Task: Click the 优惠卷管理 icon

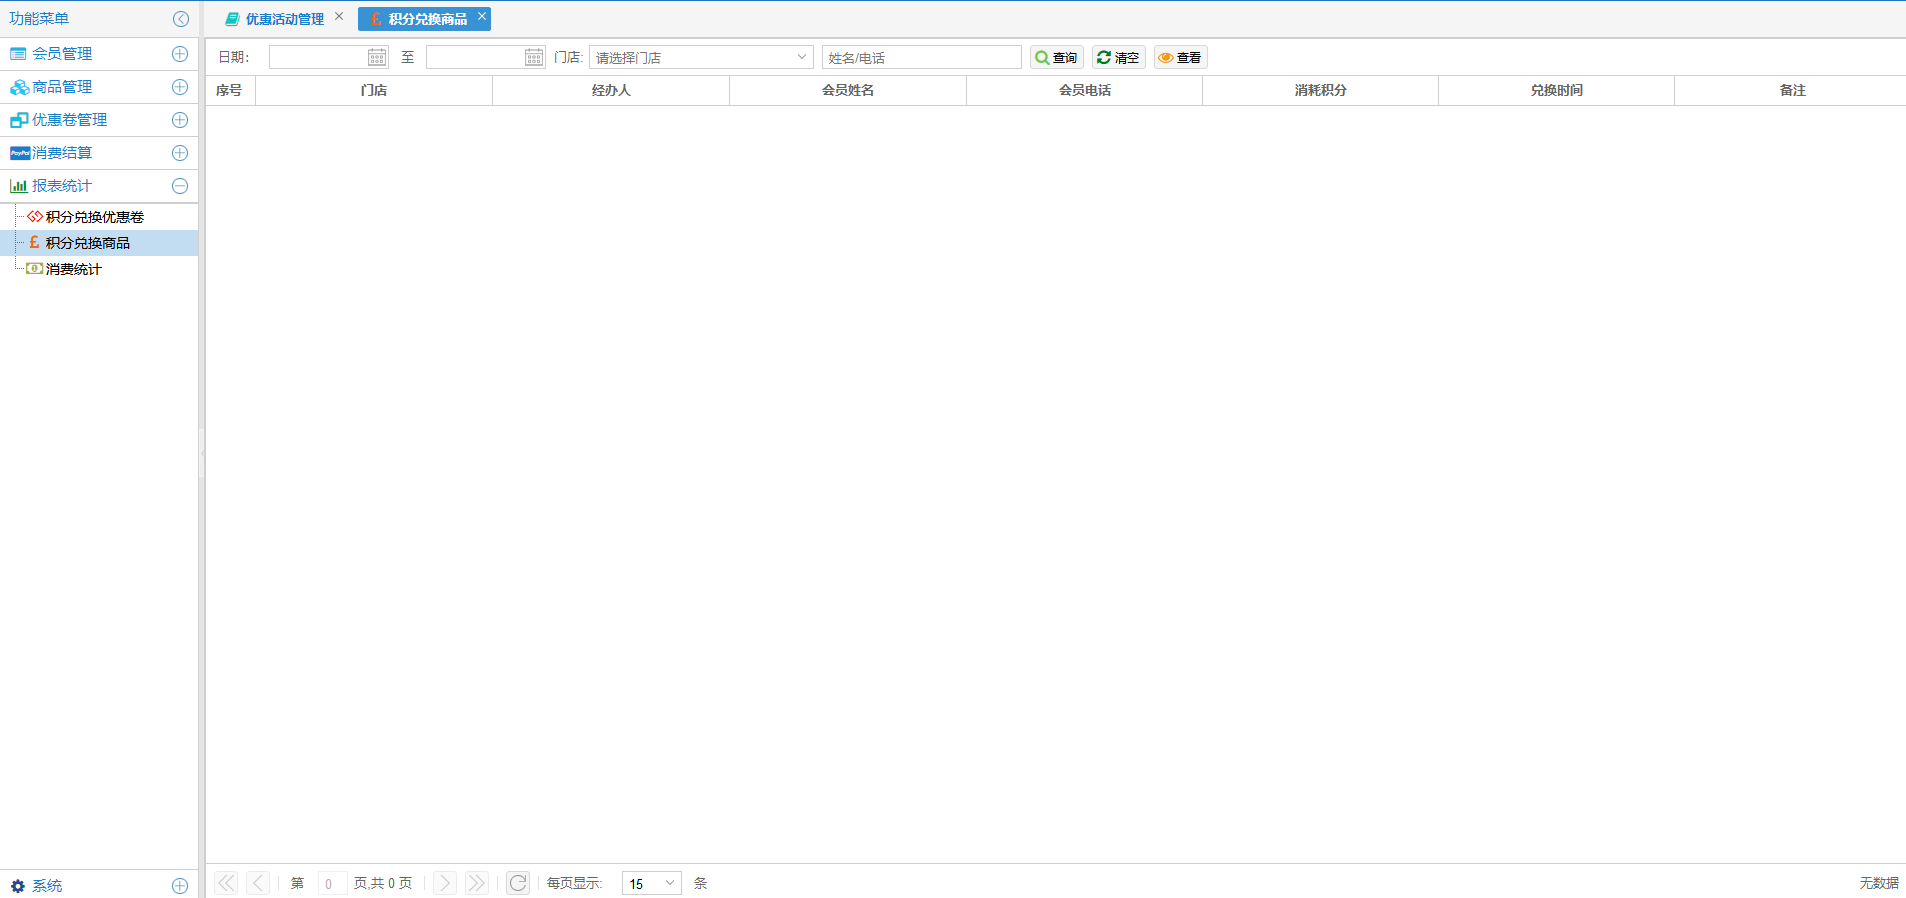Action: click(19, 120)
